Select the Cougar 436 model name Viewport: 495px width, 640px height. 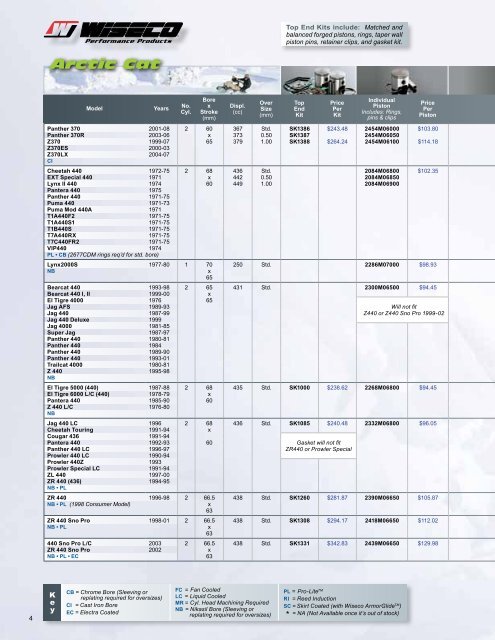click(63, 436)
